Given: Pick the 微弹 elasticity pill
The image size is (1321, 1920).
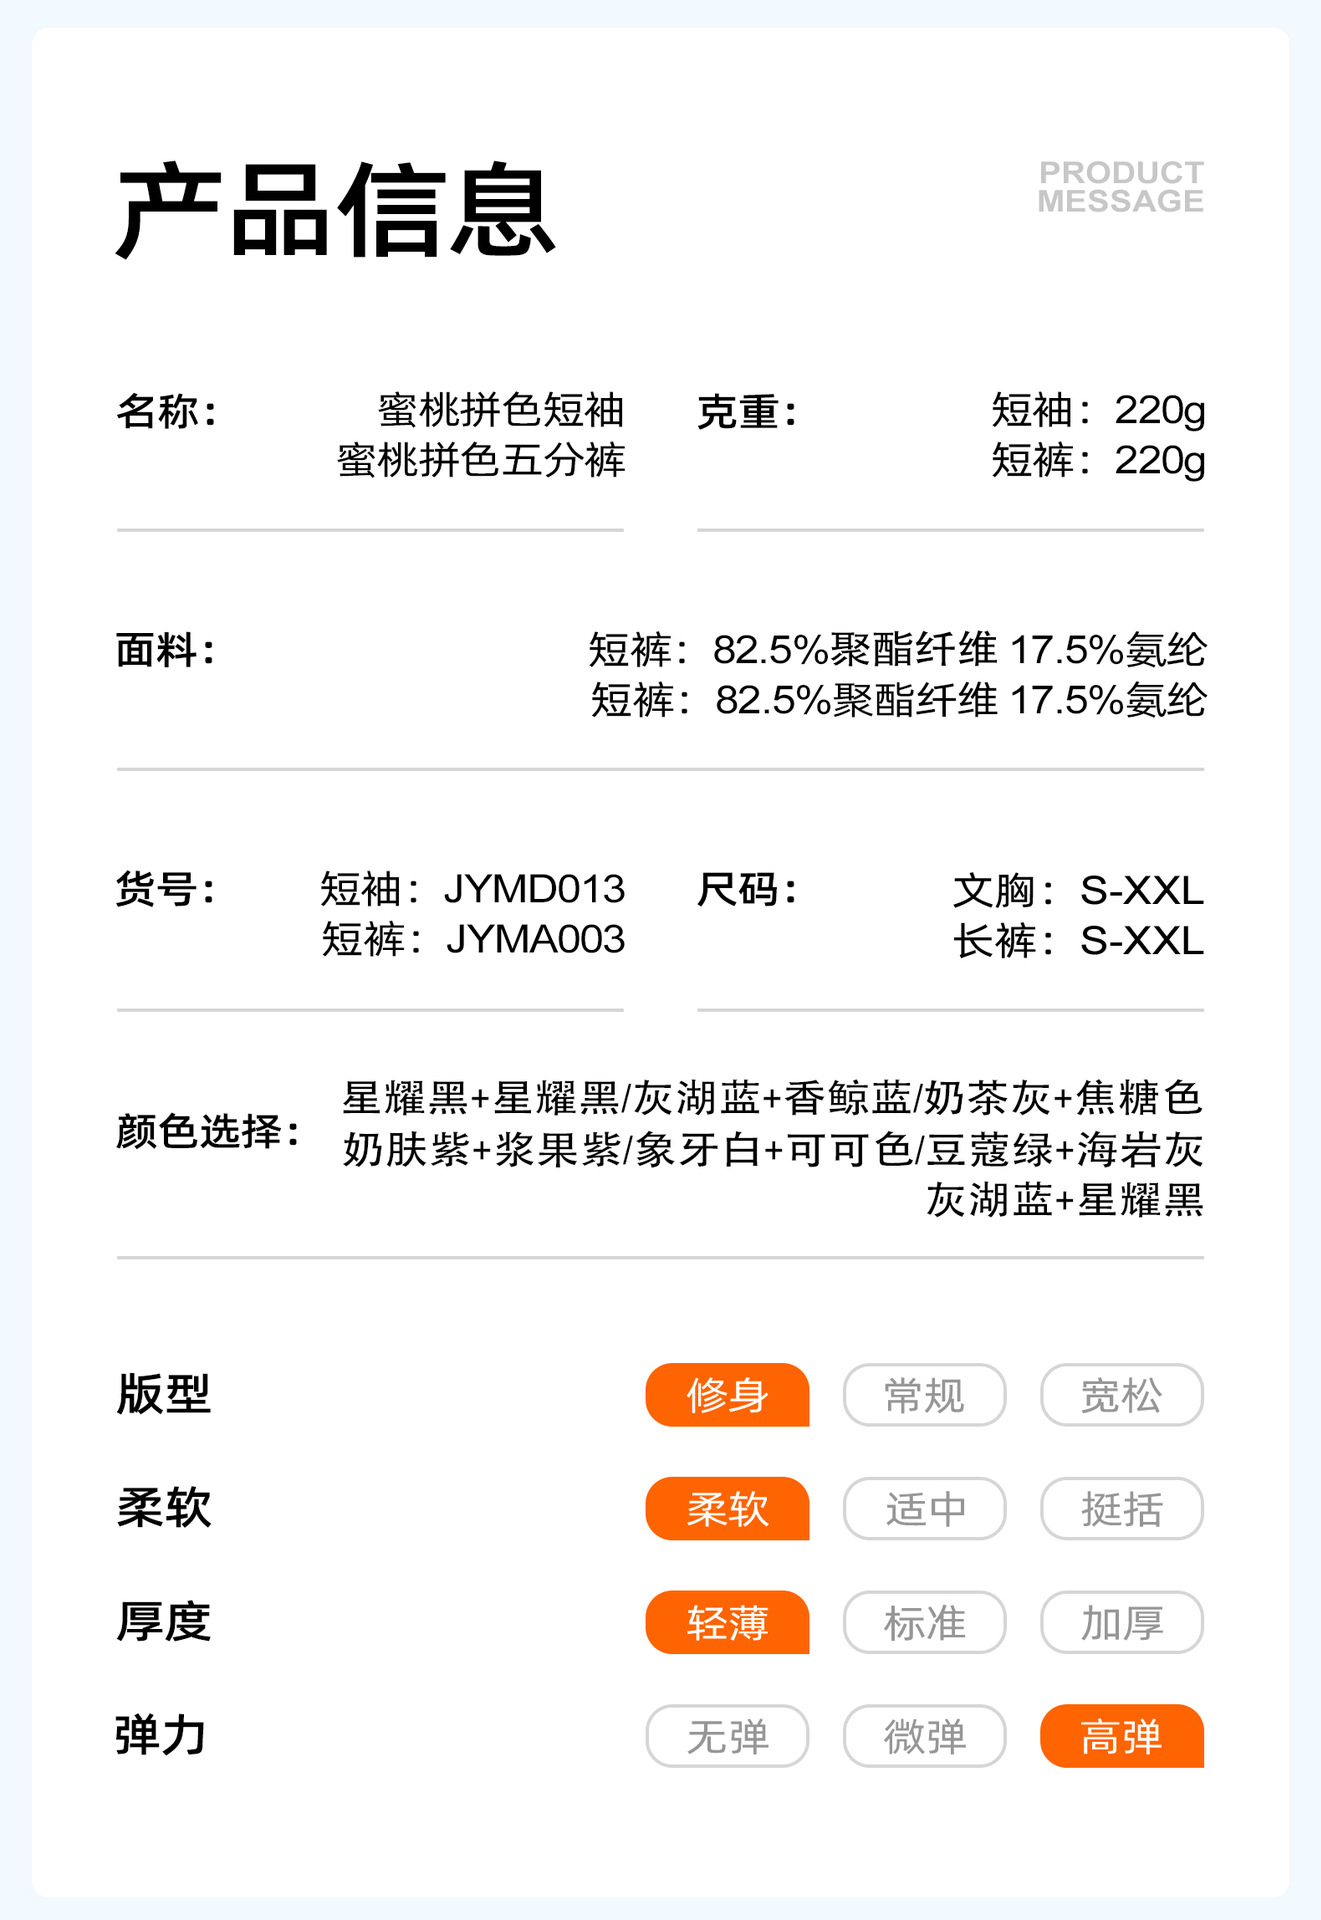Looking at the screenshot, I should coord(924,1736).
